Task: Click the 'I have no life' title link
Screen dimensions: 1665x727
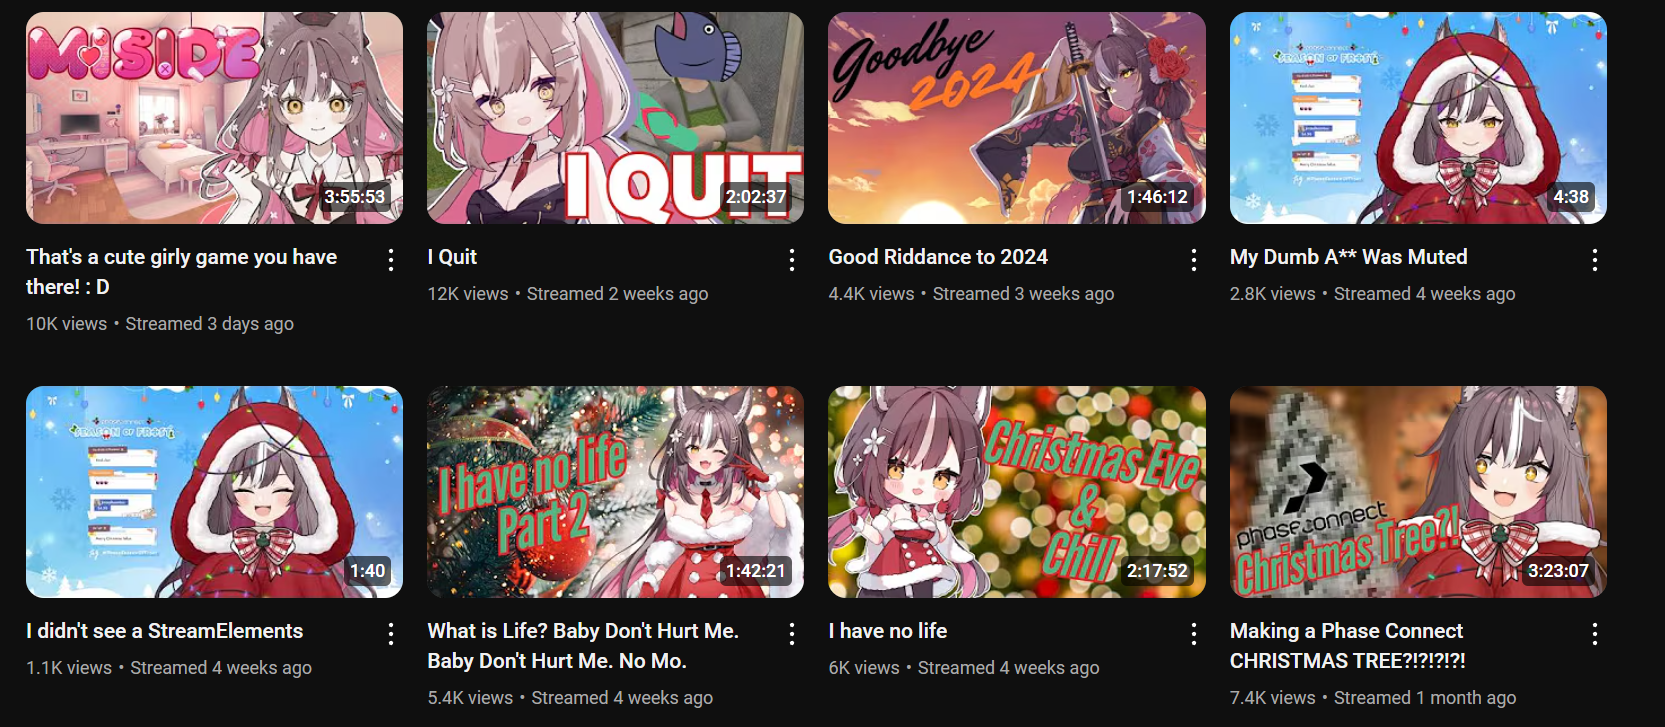Action: point(888,631)
